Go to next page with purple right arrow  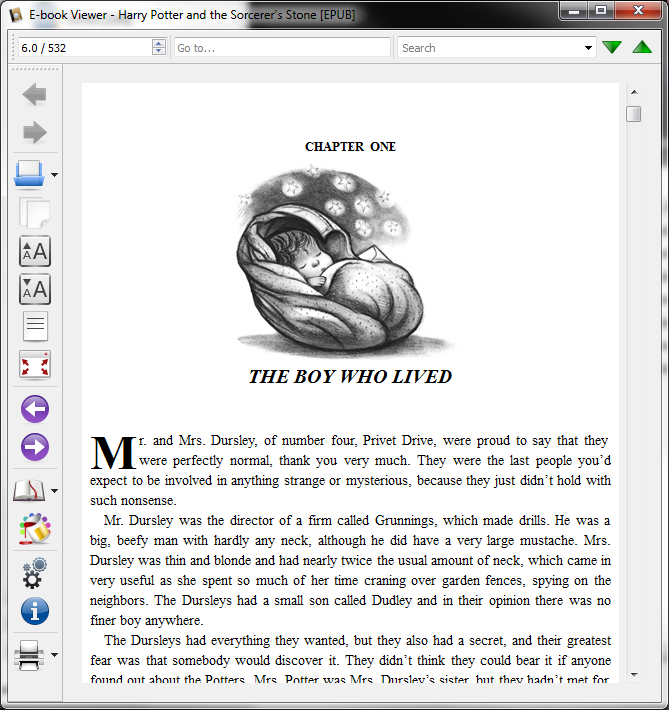[x=35, y=447]
